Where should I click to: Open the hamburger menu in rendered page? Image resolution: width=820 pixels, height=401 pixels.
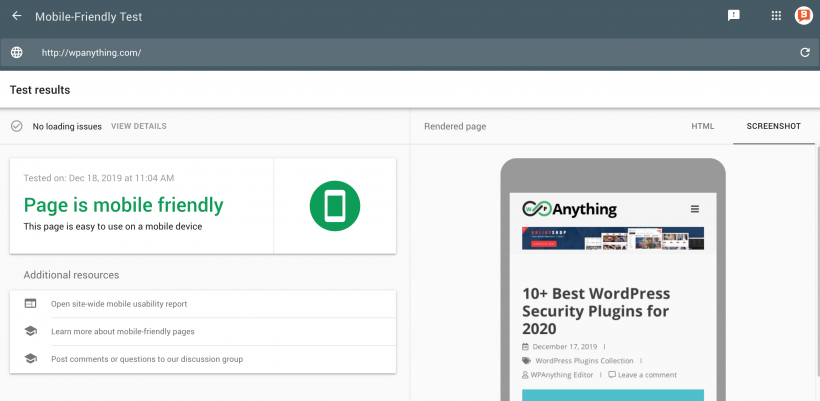click(694, 209)
